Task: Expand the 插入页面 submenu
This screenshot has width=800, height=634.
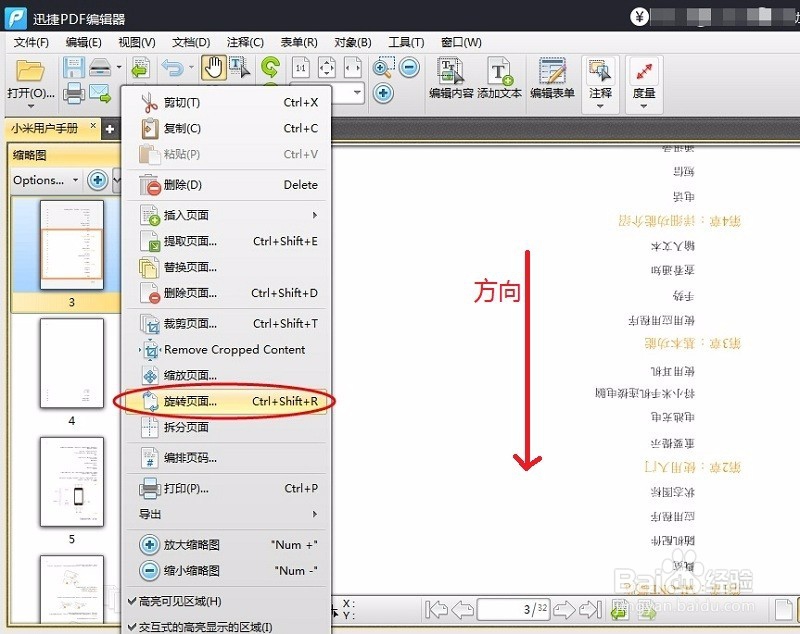Action: coord(226,215)
